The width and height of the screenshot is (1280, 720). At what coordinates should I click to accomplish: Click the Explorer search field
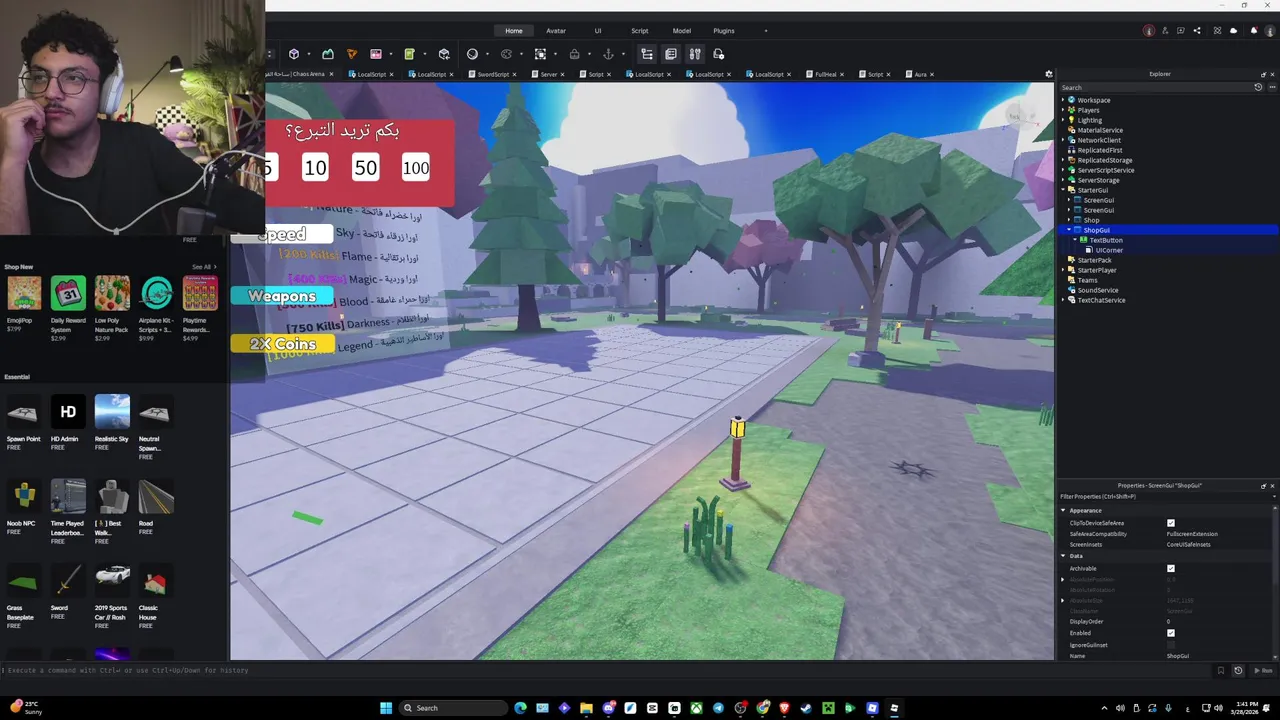pos(1155,87)
